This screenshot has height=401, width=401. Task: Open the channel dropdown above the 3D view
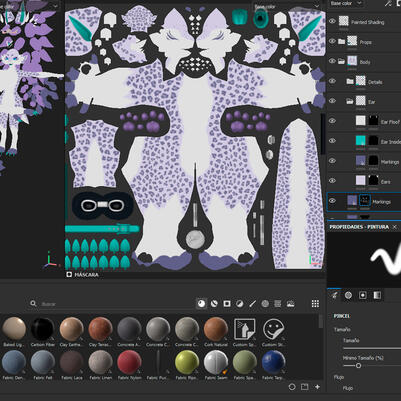(x=29, y=6)
